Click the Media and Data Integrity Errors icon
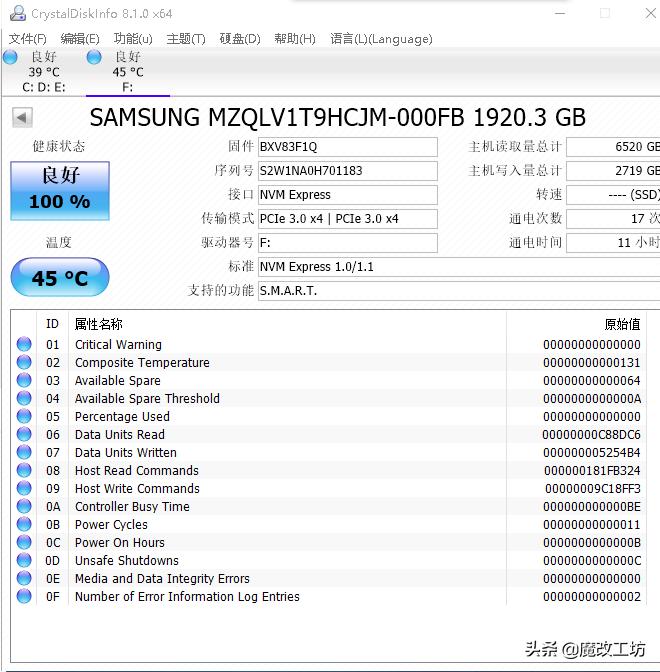 tap(24, 578)
